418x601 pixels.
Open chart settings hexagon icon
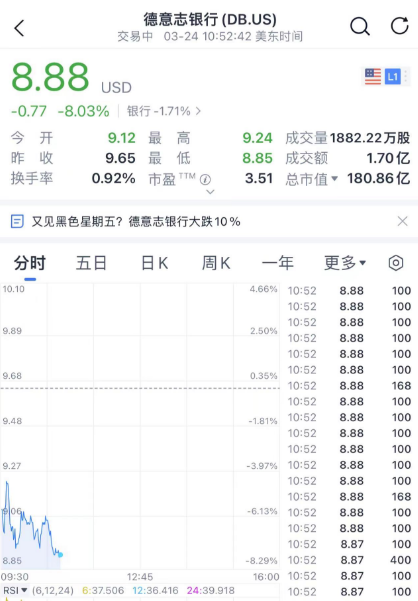[395, 263]
